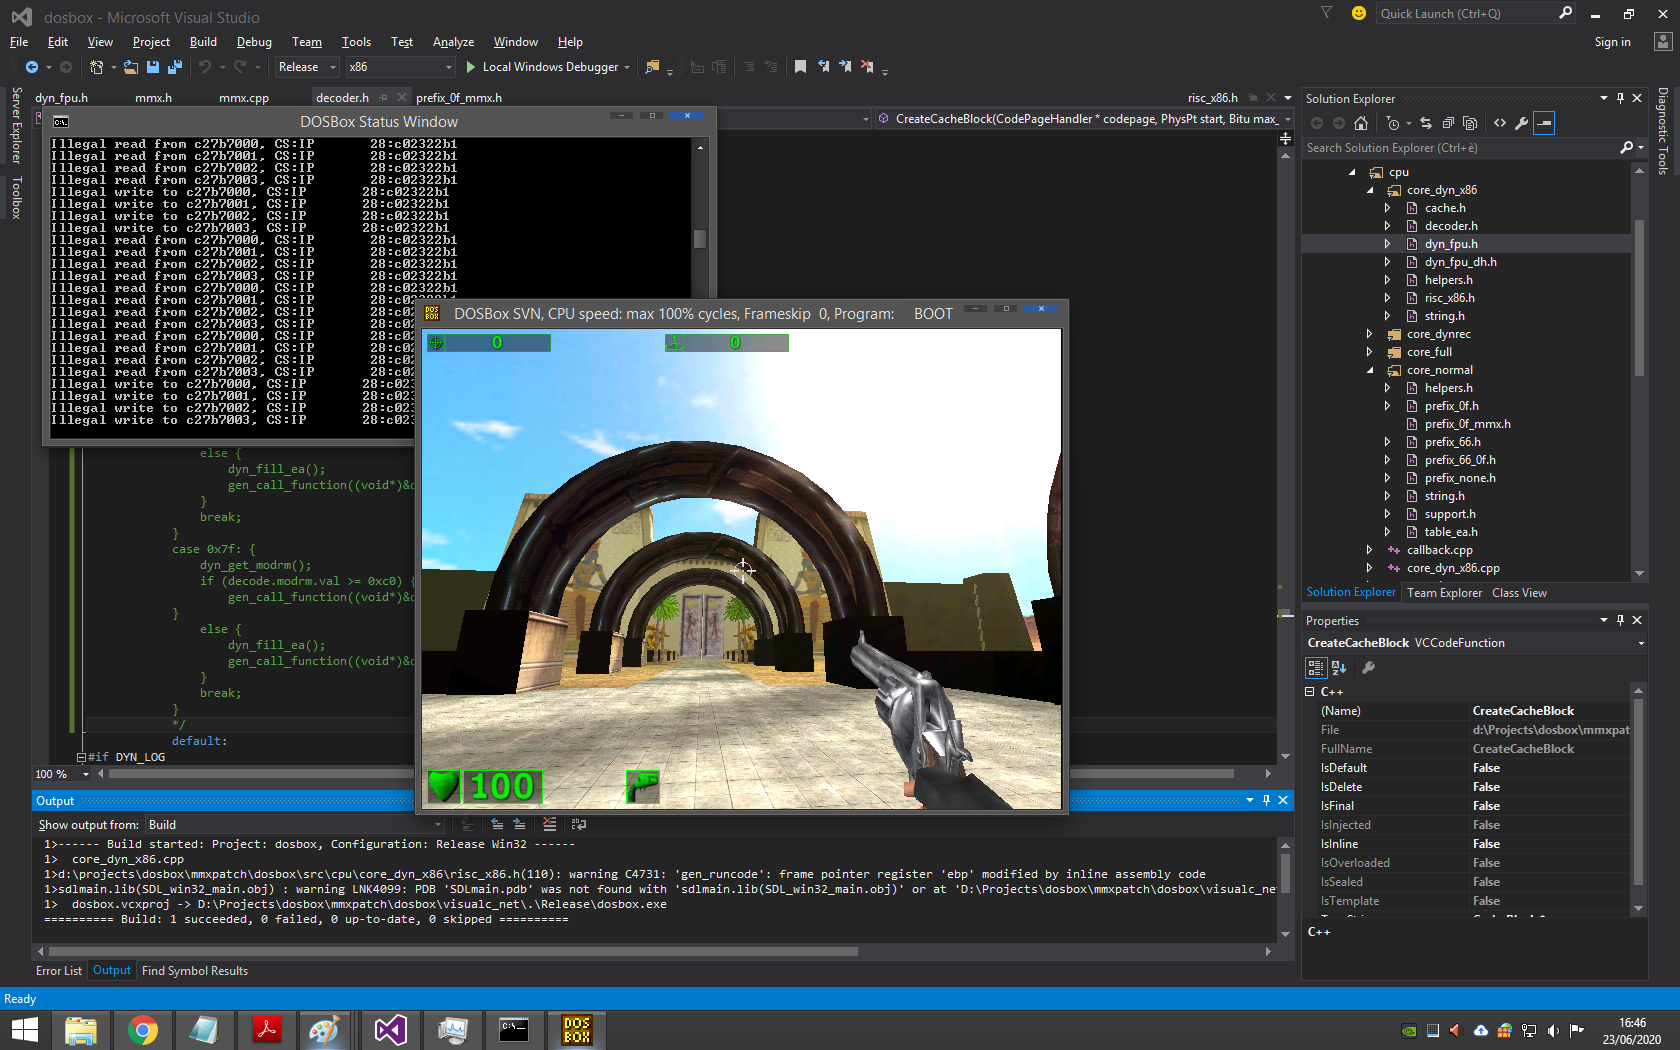Click the Save All icon in the toolbar
Screen dimensions: 1680x1050
tap(174, 66)
